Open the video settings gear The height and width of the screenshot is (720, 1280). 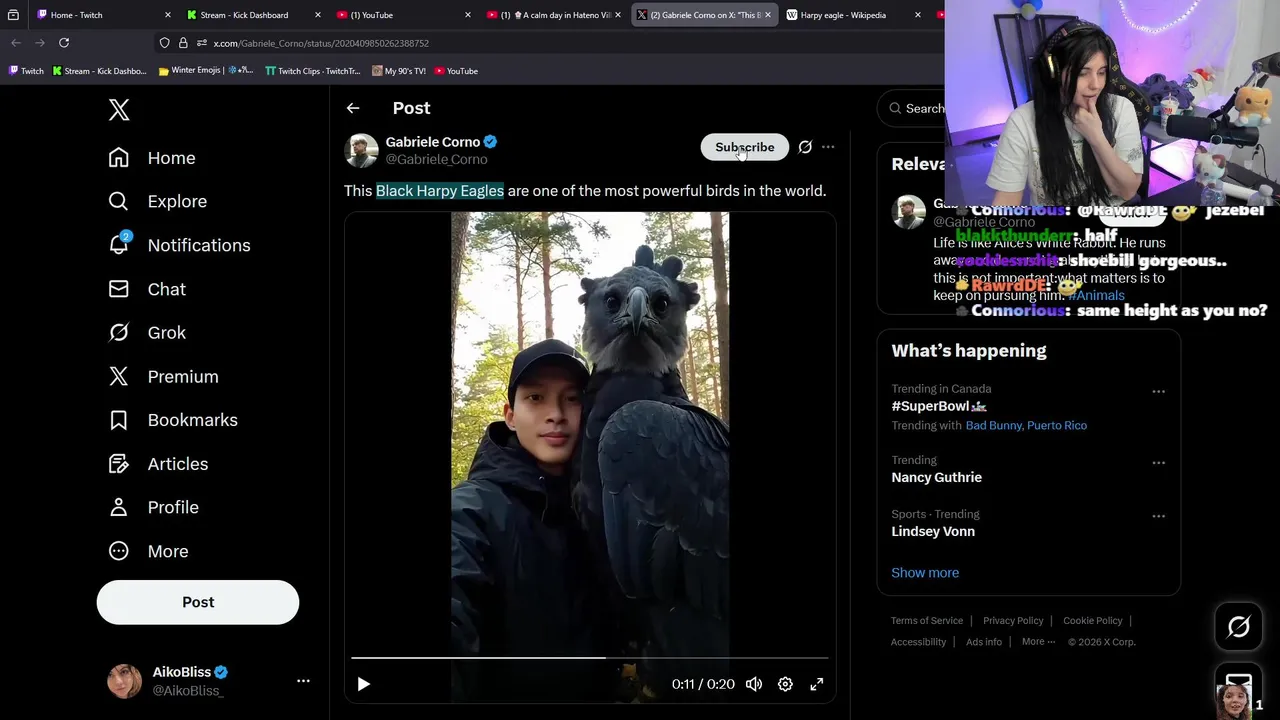pos(785,684)
